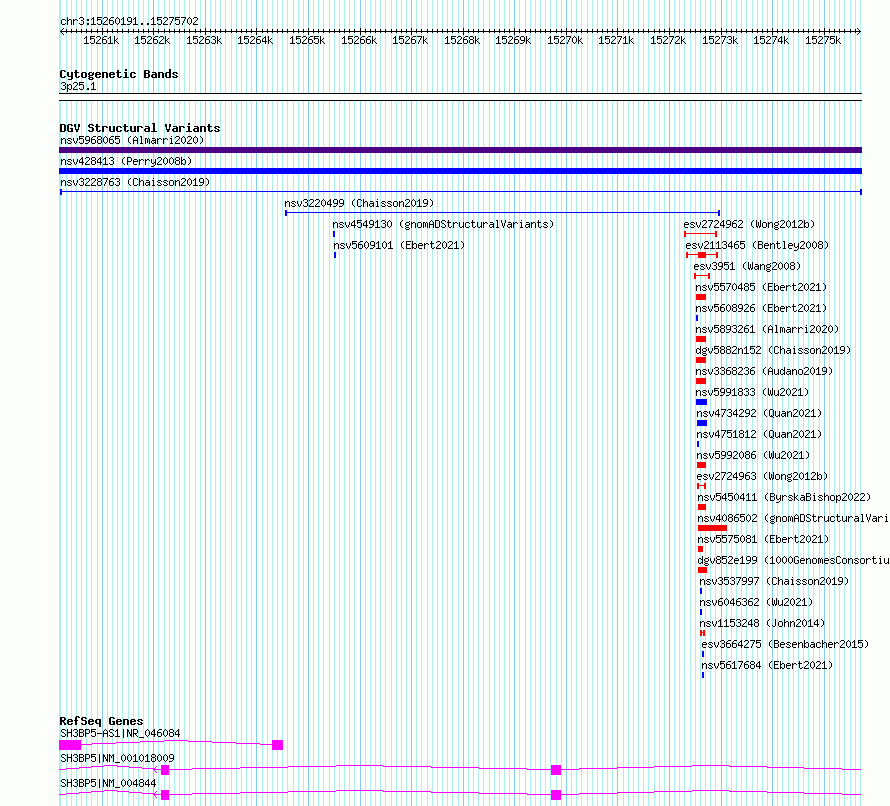Click the right SH3BP5-AS1 magenta exon block
The width and height of the screenshot is (890, 806).
click(x=278, y=745)
